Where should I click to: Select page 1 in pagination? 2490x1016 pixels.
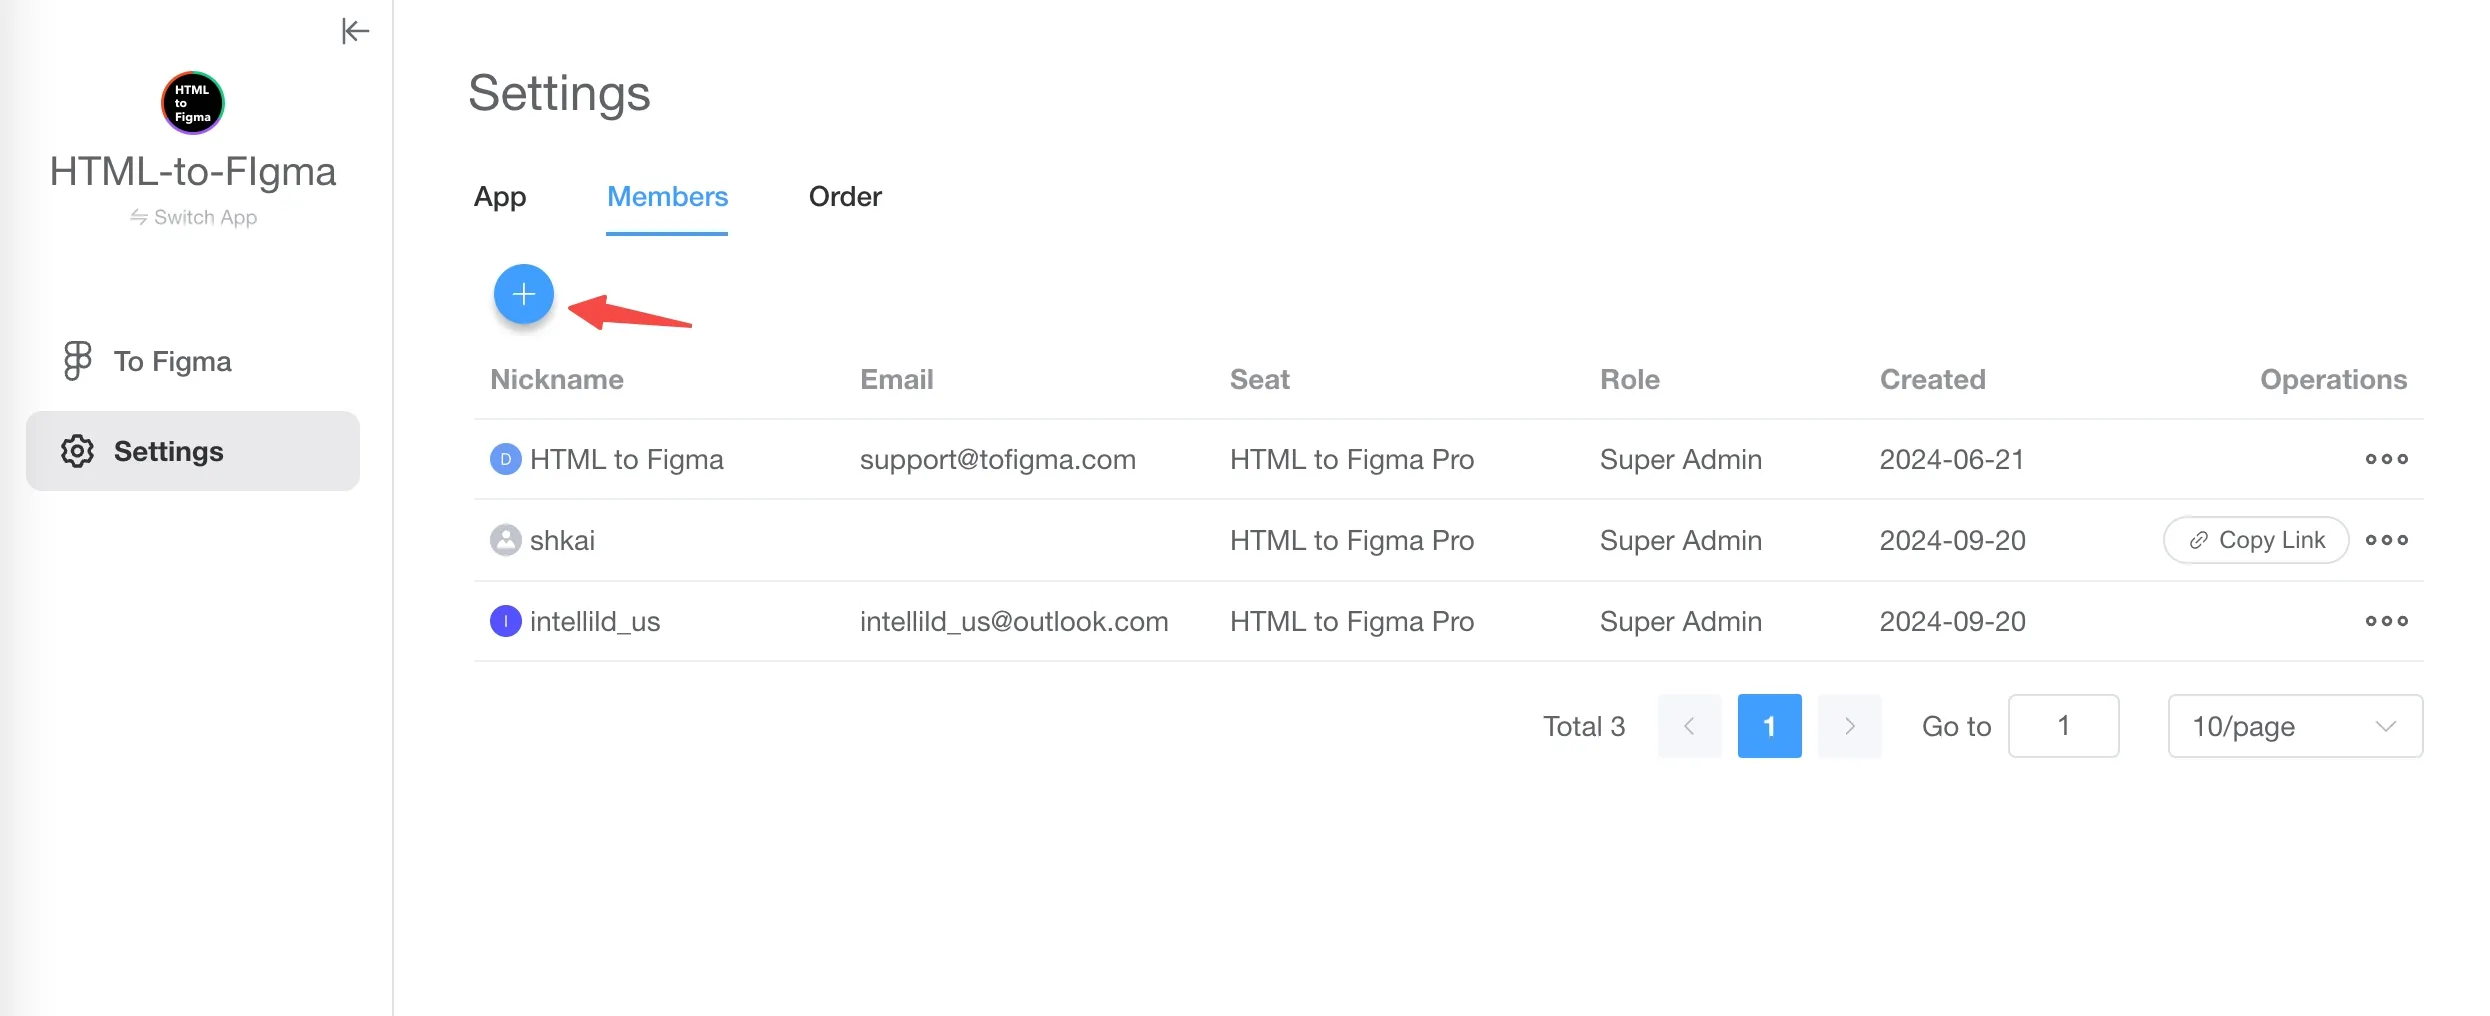(x=1769, y=726)
